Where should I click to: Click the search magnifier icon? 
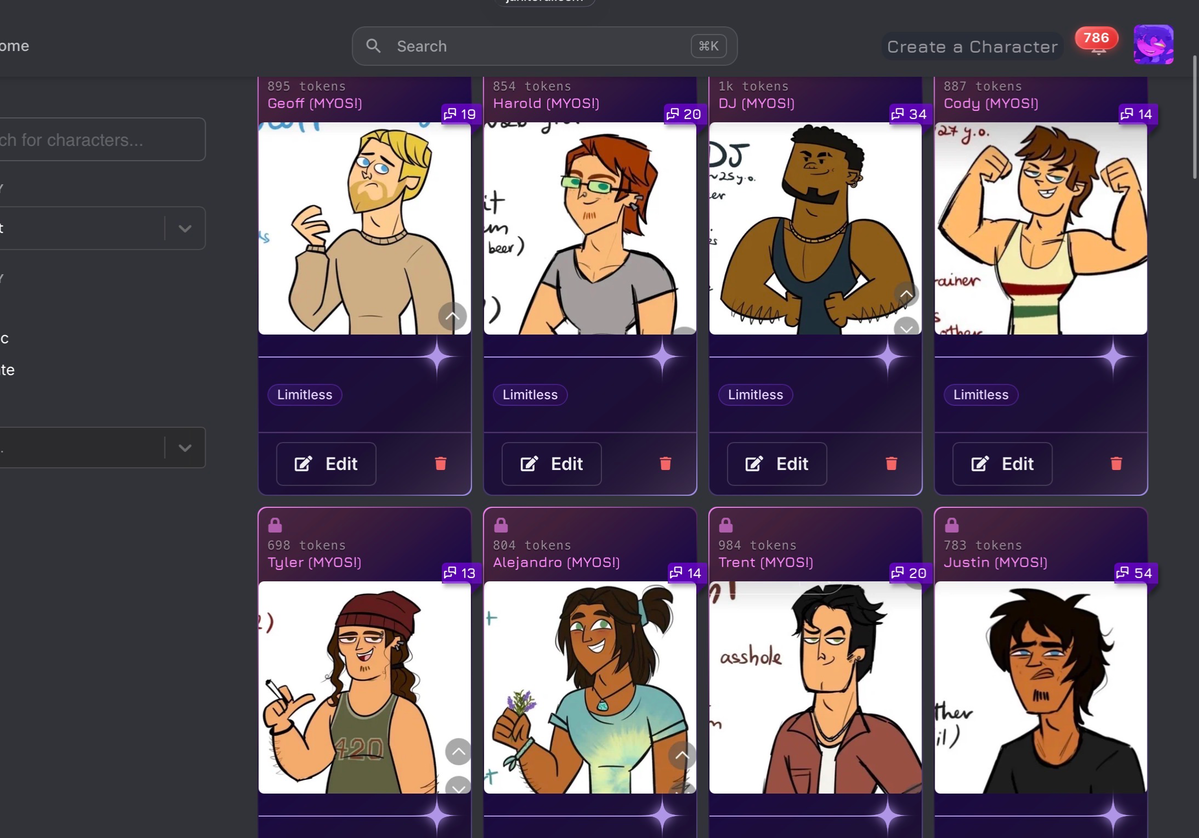click(373, 46)
